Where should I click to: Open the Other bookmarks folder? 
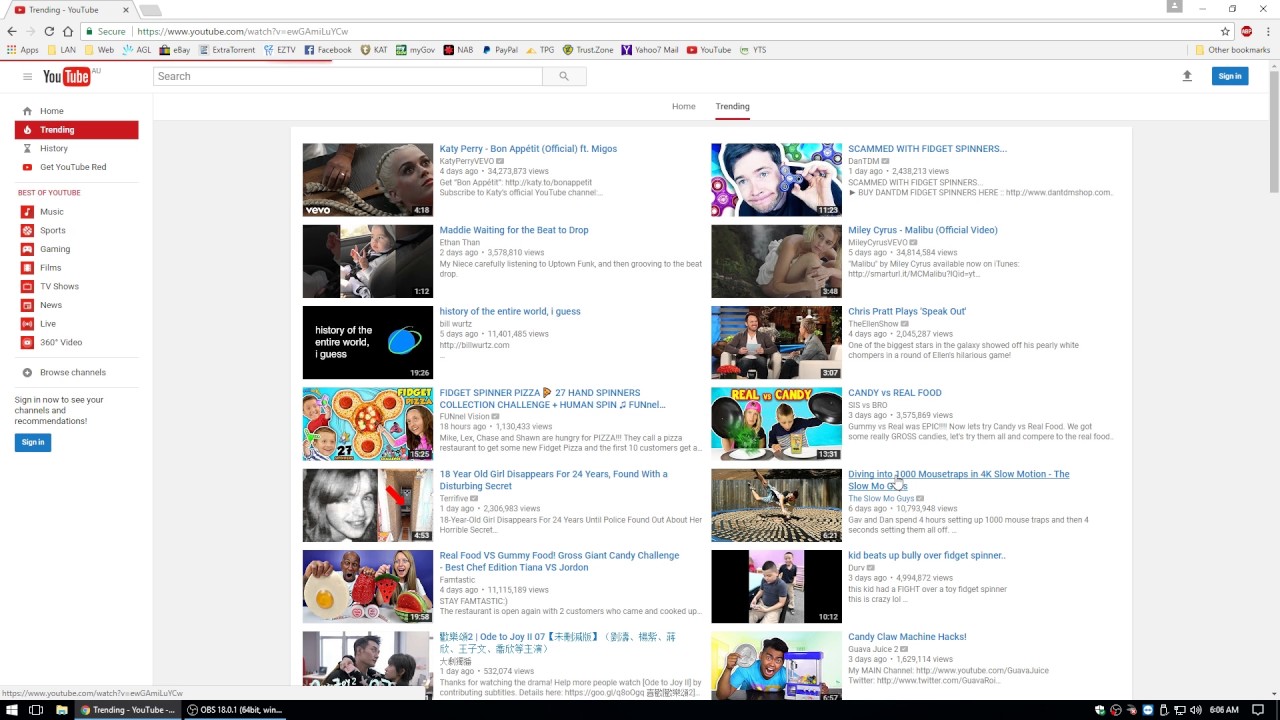click(x=1232, y=50)
